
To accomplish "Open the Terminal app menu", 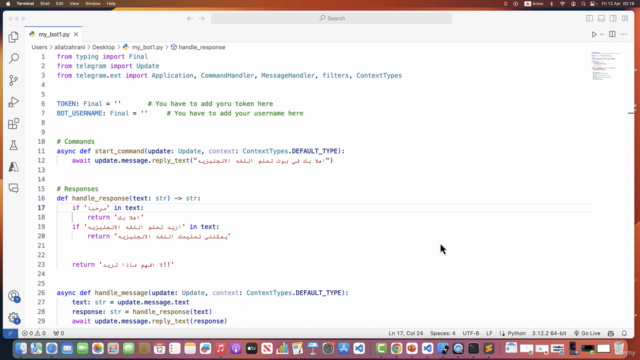I will [x=25, y=4].
